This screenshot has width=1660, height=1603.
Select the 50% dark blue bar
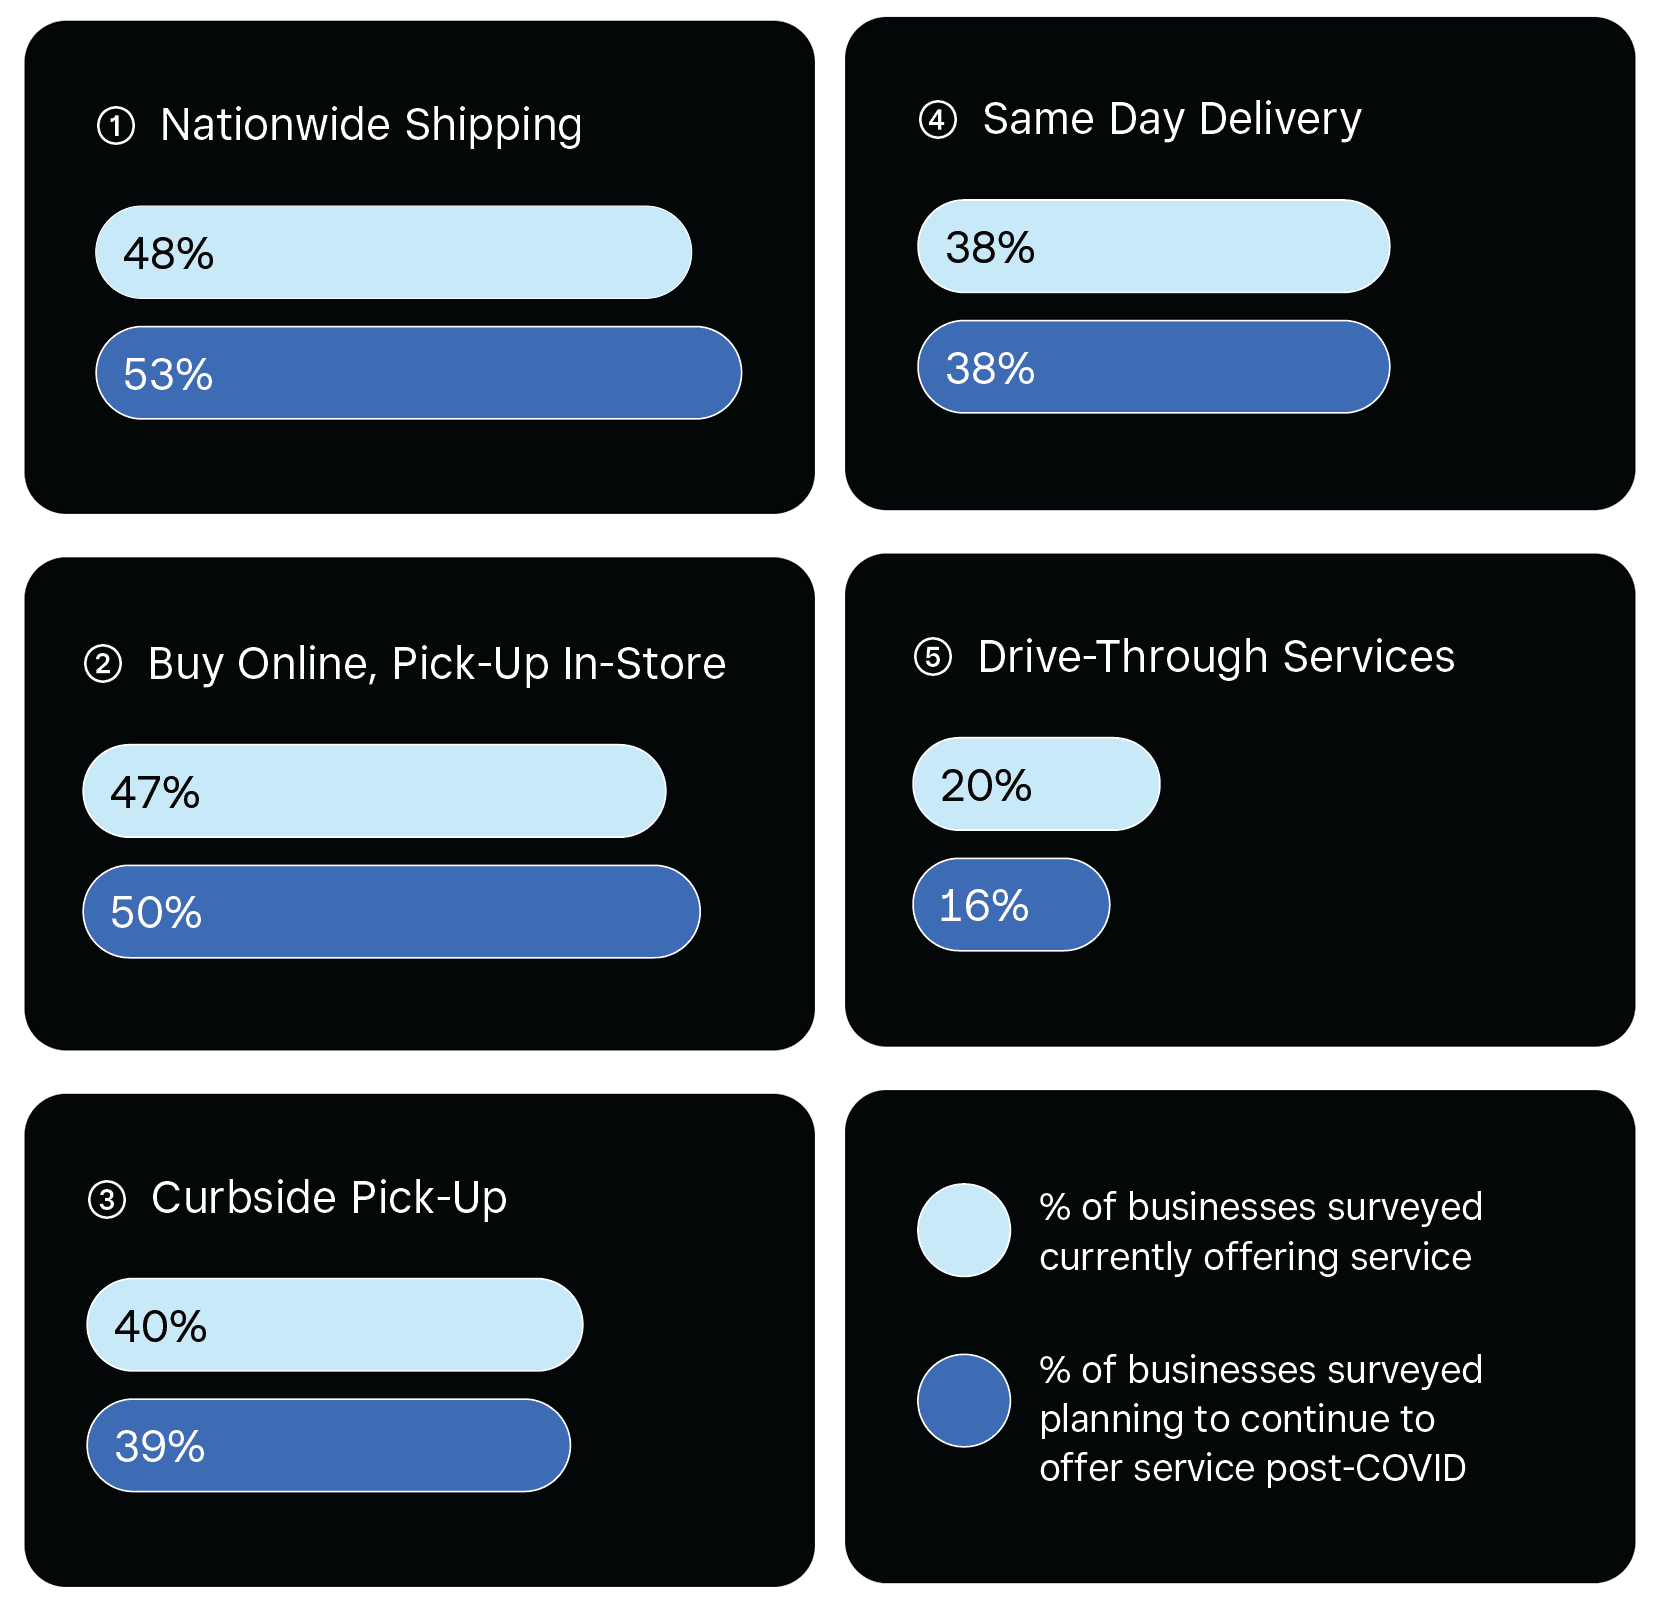coord(392,912)
